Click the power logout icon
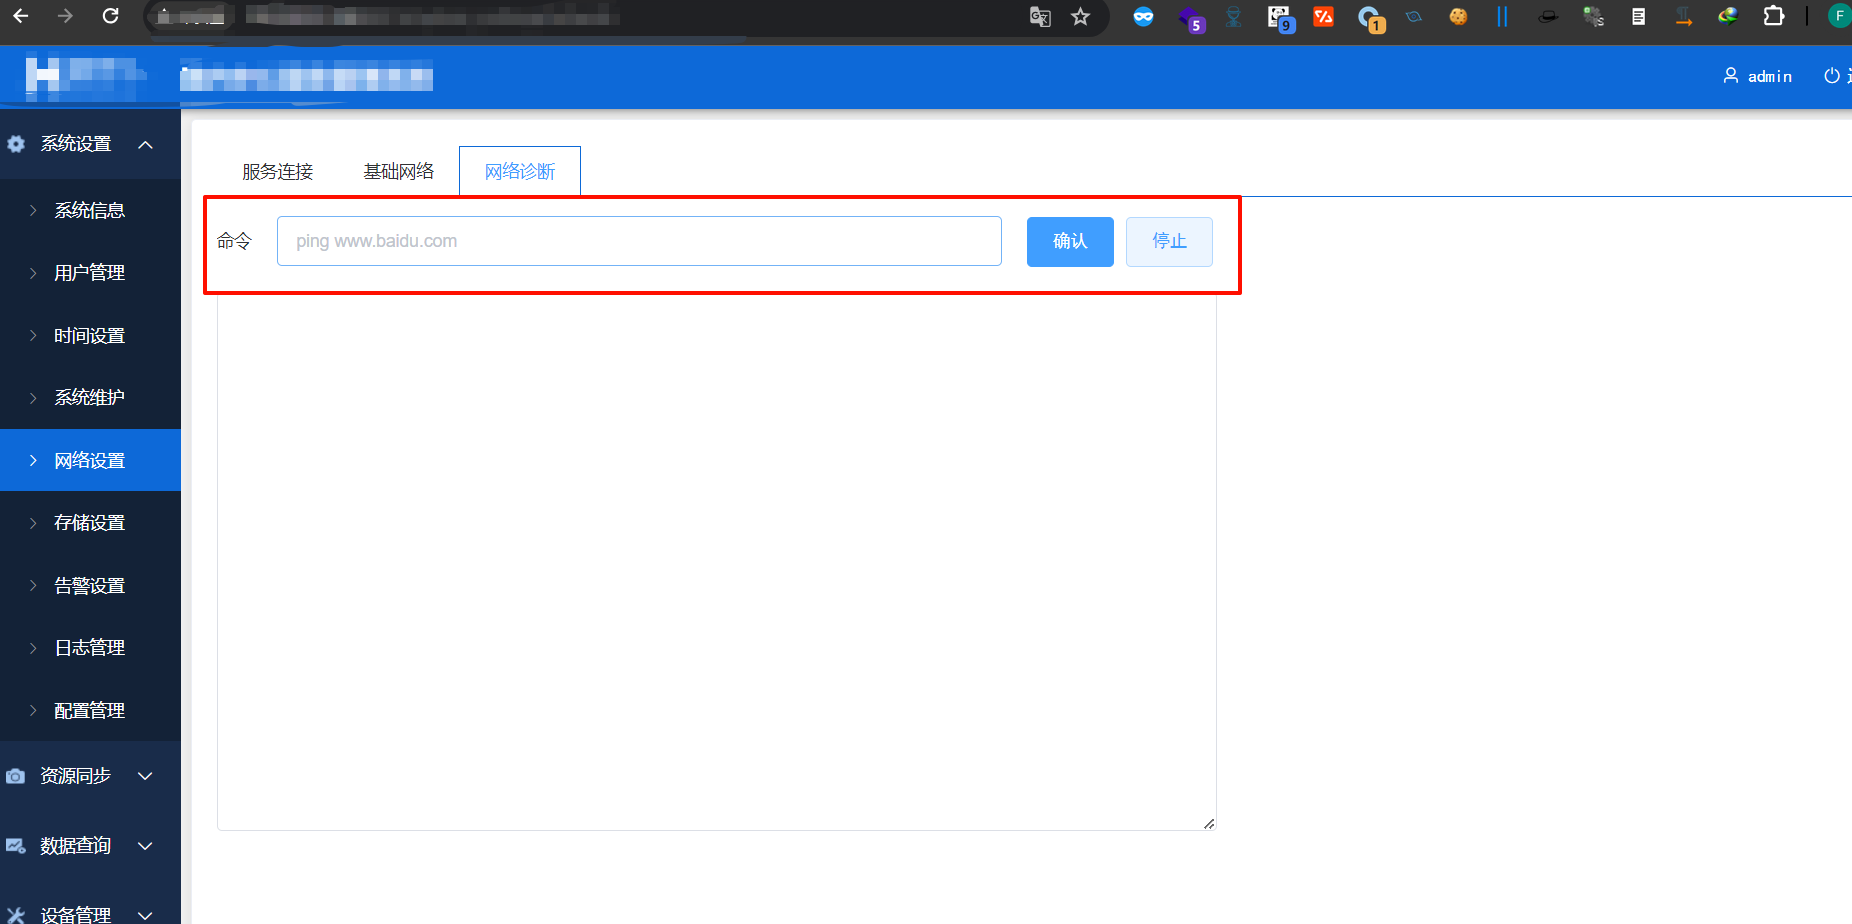The image size is (1852, 924). [x=1832, y=76]
